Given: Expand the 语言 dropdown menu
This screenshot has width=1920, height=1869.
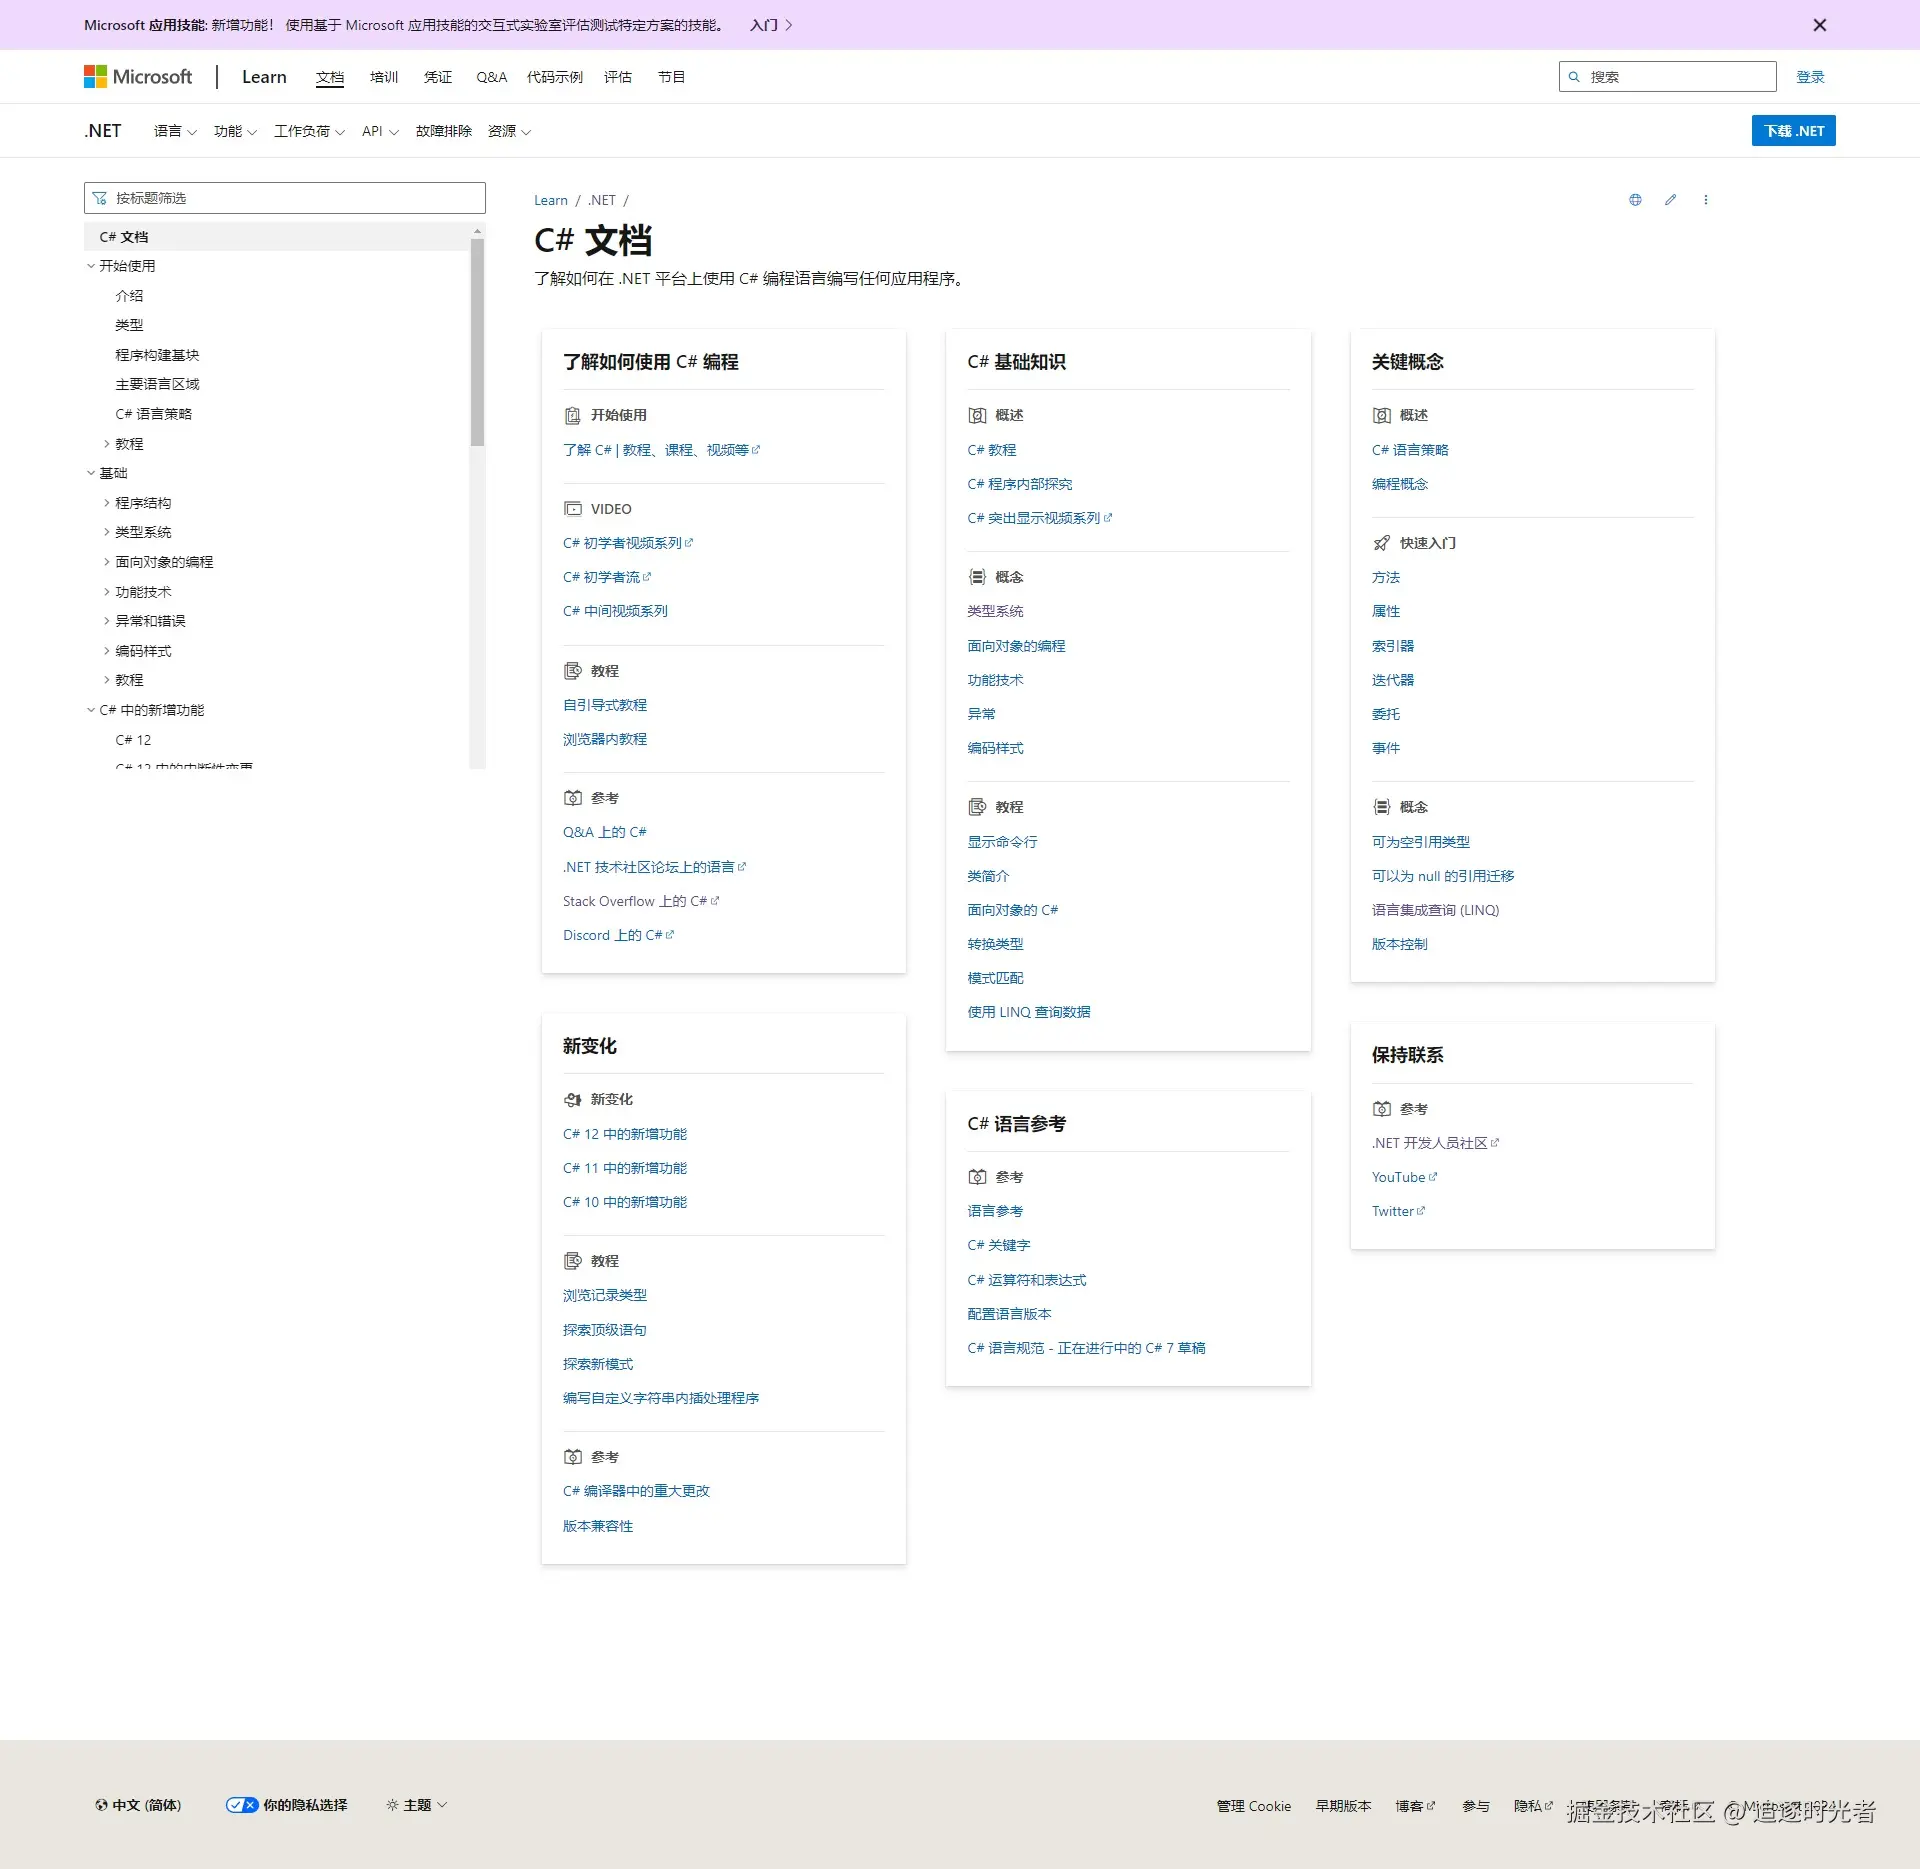Looking at the screenshot, I should [x=175, y=131].
